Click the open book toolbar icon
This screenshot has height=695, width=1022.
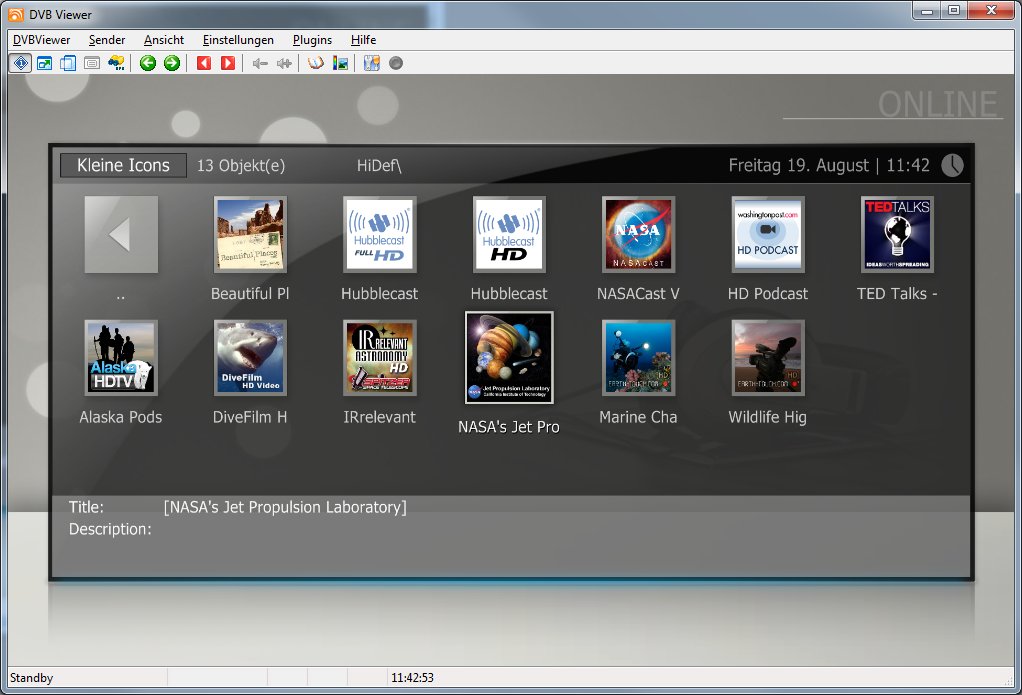tap(316, 63)
